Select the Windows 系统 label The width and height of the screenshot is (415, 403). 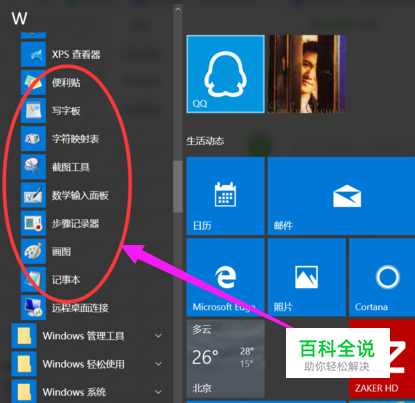[74, 392]
